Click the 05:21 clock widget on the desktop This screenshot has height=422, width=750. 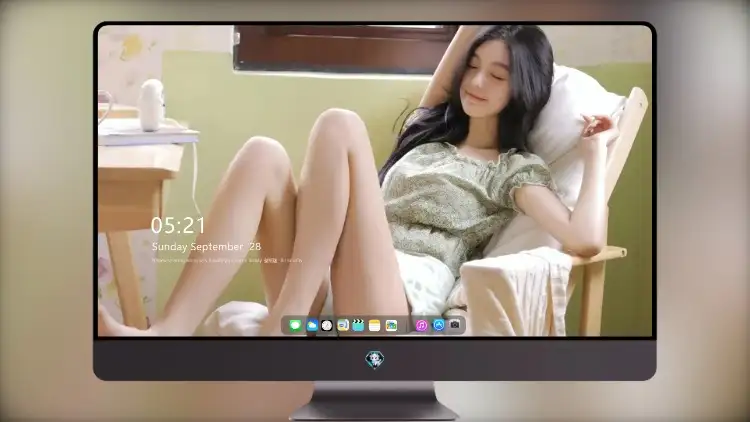[178, 225]
